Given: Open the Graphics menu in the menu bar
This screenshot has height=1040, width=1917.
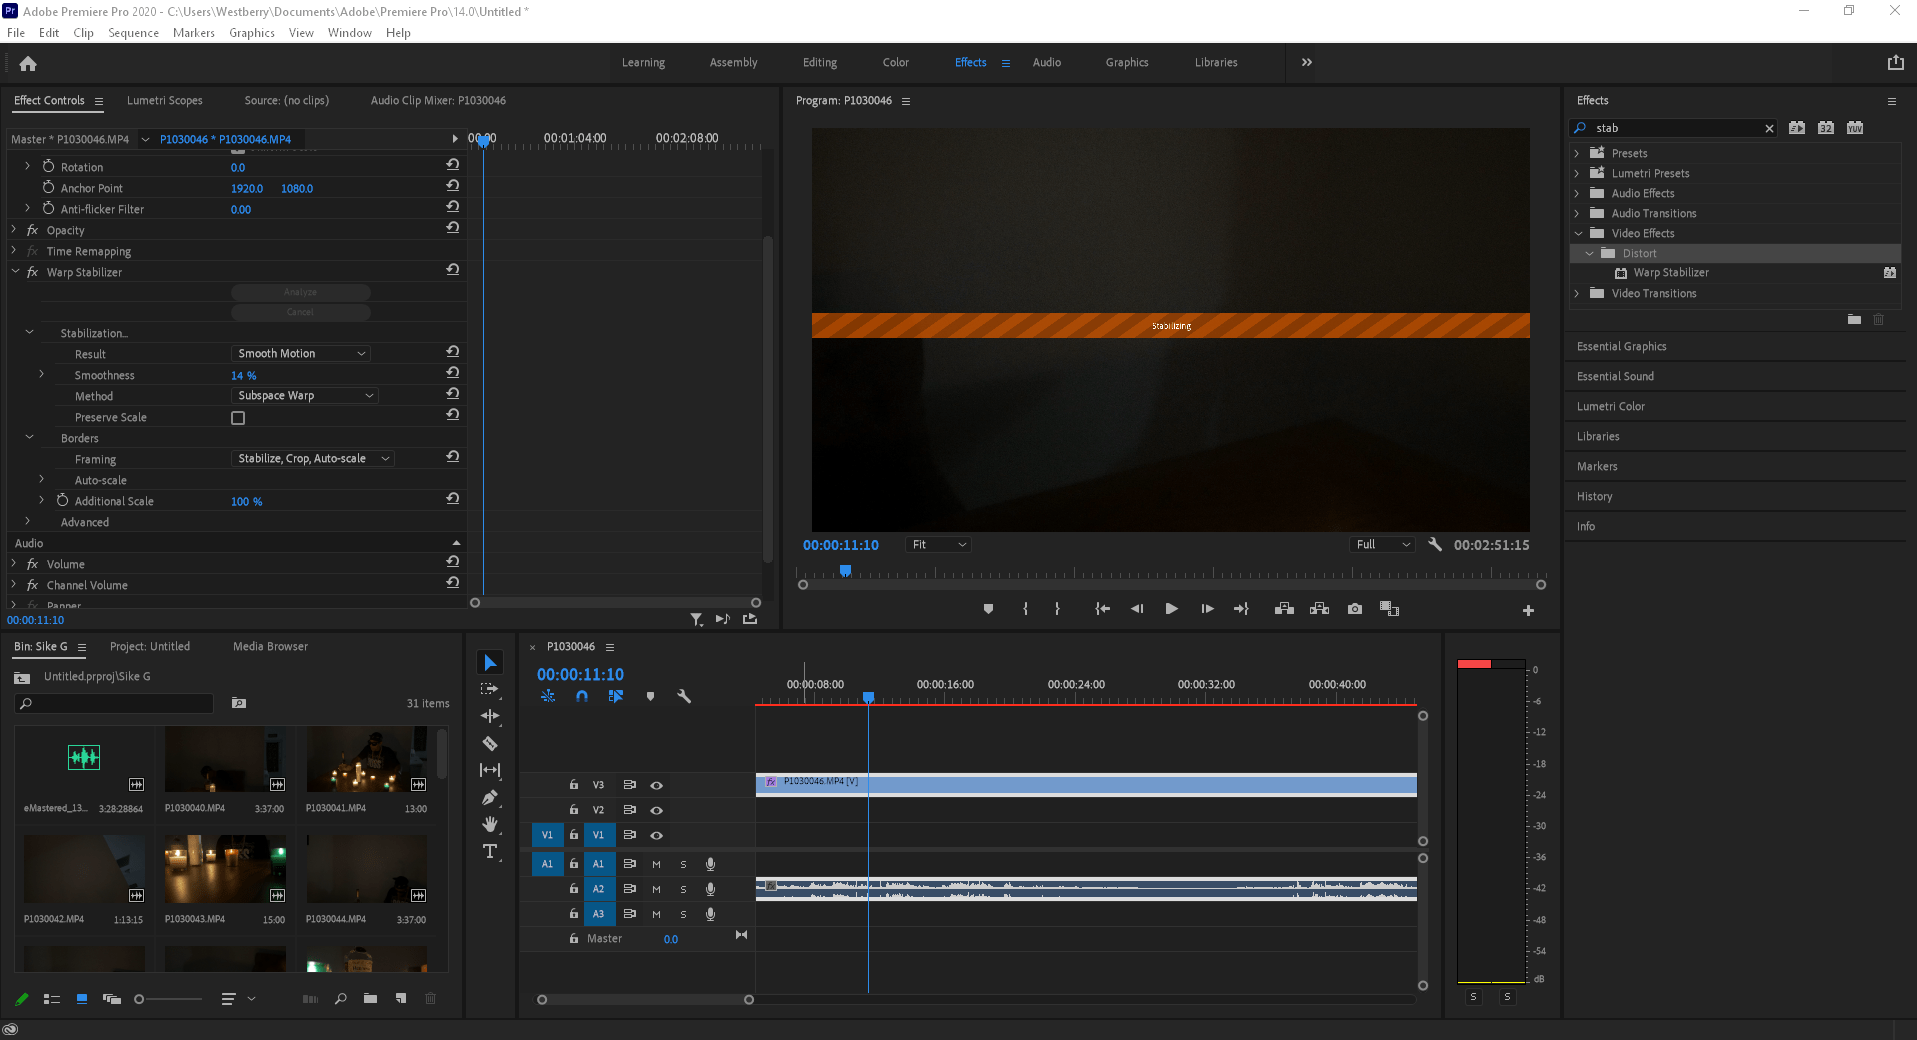Looking at the screenshot, I should [x=251, y=32].
